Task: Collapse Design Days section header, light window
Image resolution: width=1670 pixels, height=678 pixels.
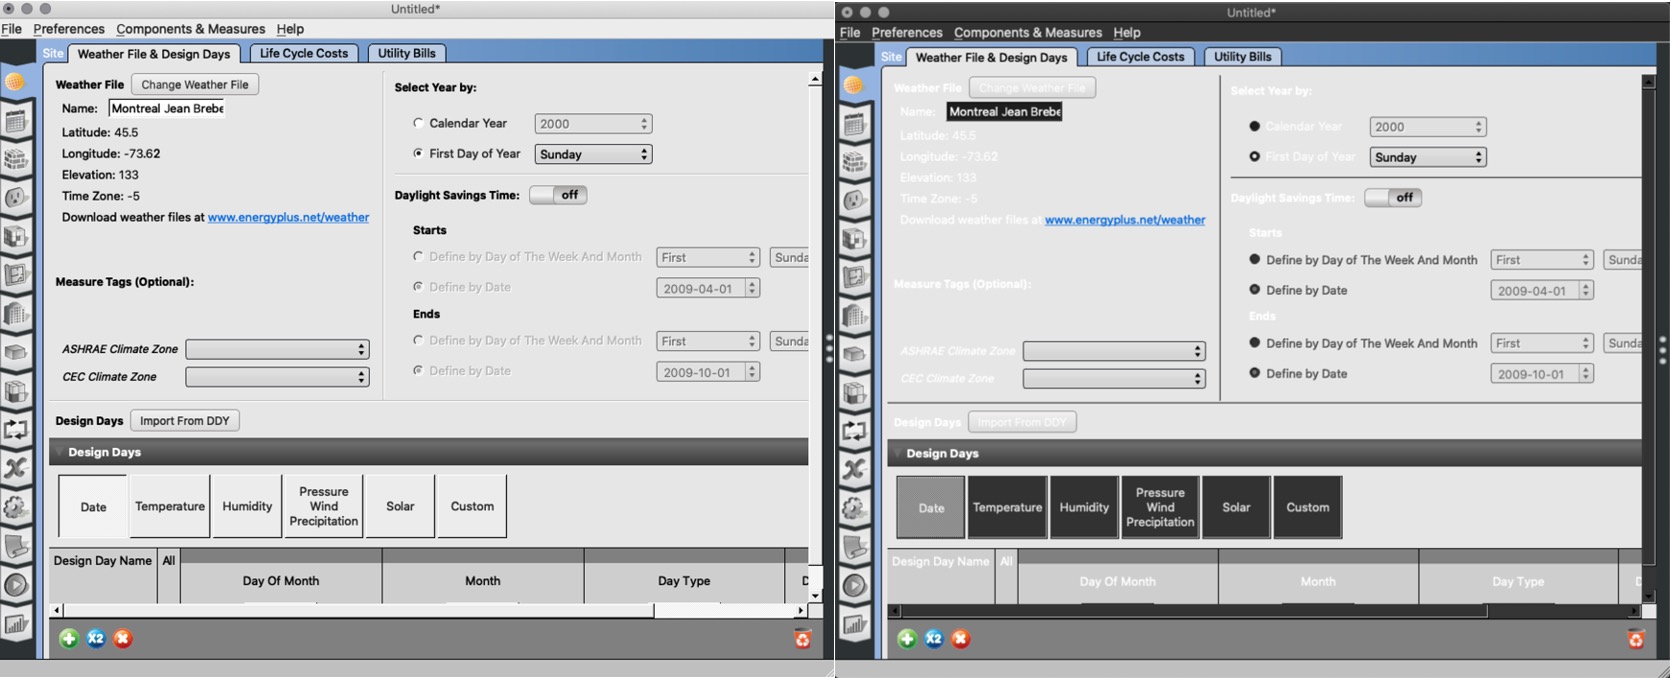Action: coord(428,452)
